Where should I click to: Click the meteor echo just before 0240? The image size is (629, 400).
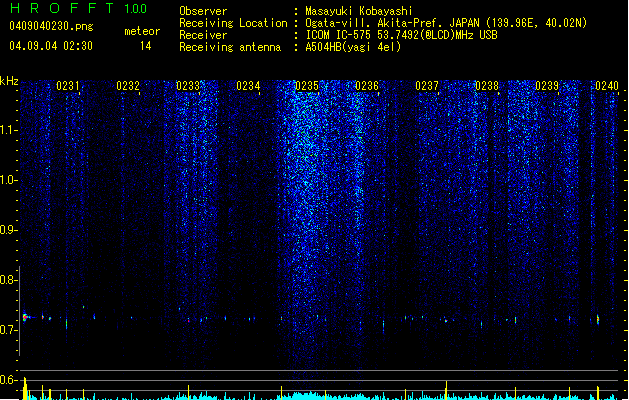coord(598,319)
